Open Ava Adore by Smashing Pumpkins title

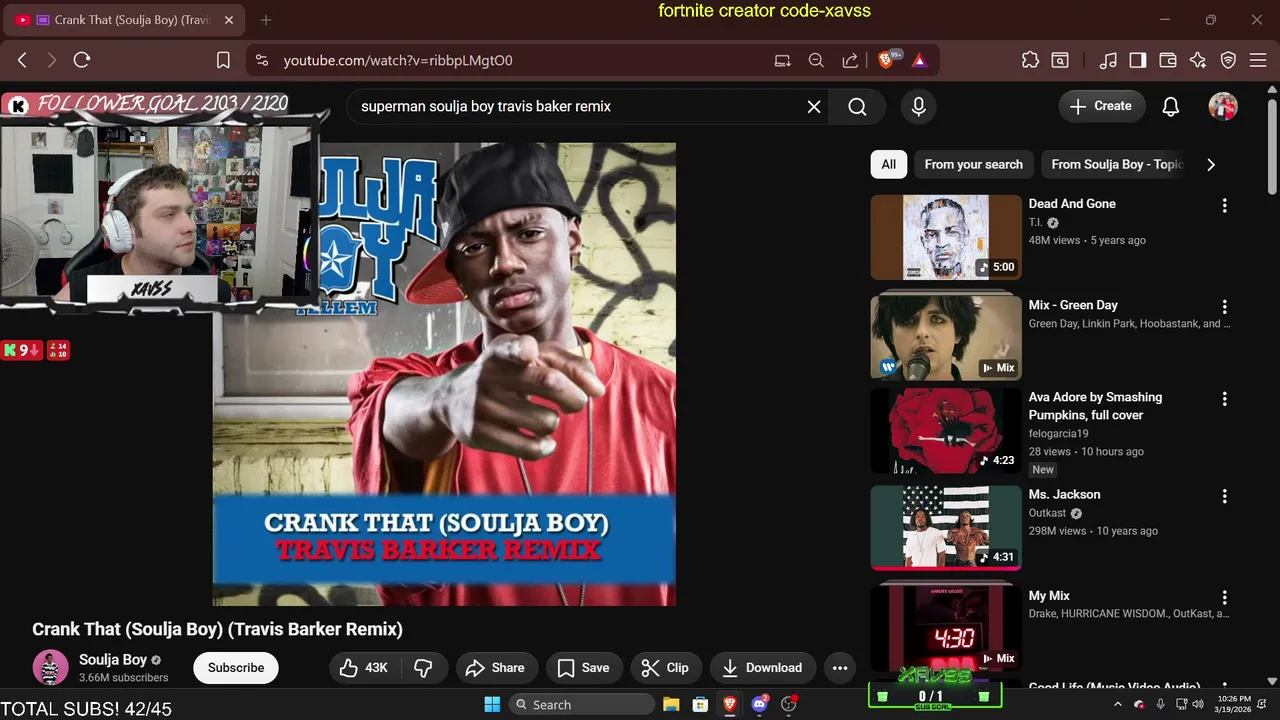[1095, 406]
